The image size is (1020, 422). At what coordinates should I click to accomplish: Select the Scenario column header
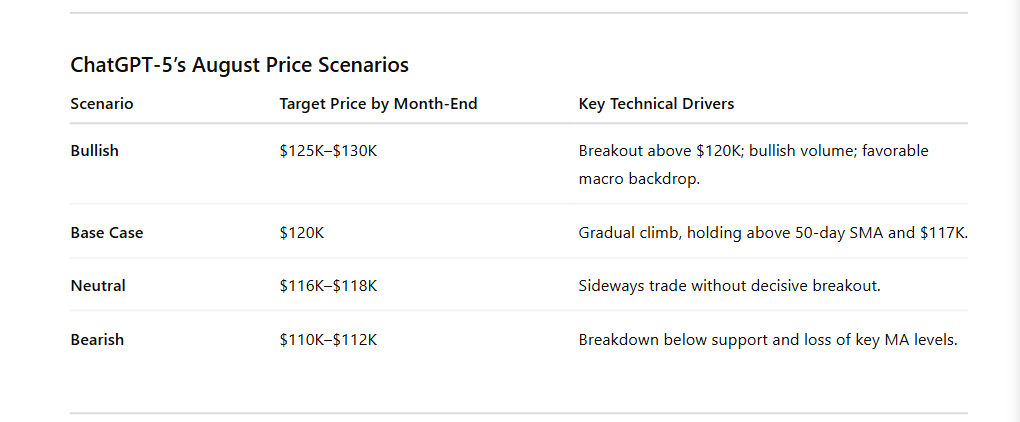(x=101, y=104)
